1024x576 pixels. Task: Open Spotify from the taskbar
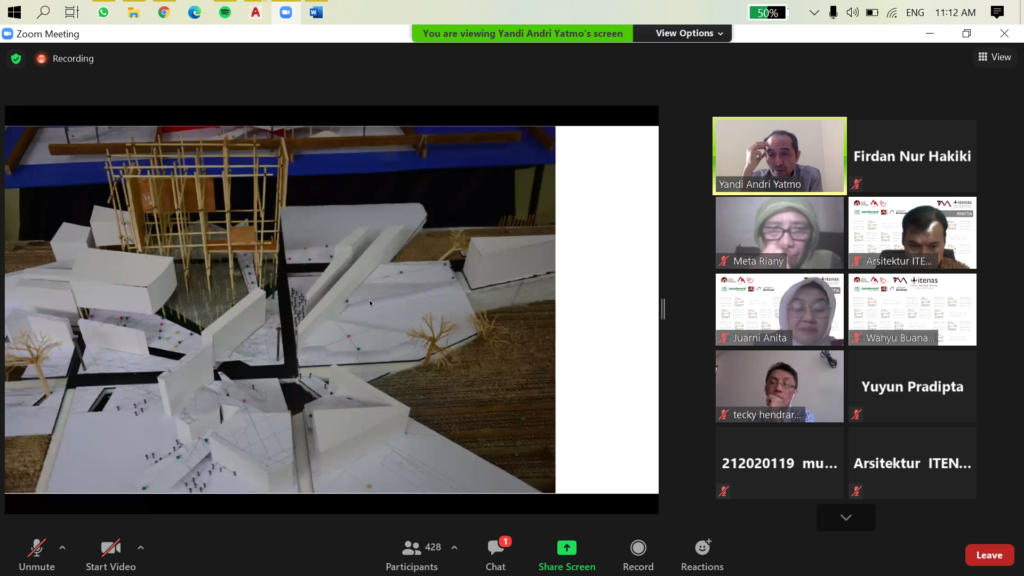(x=225, y=12)
